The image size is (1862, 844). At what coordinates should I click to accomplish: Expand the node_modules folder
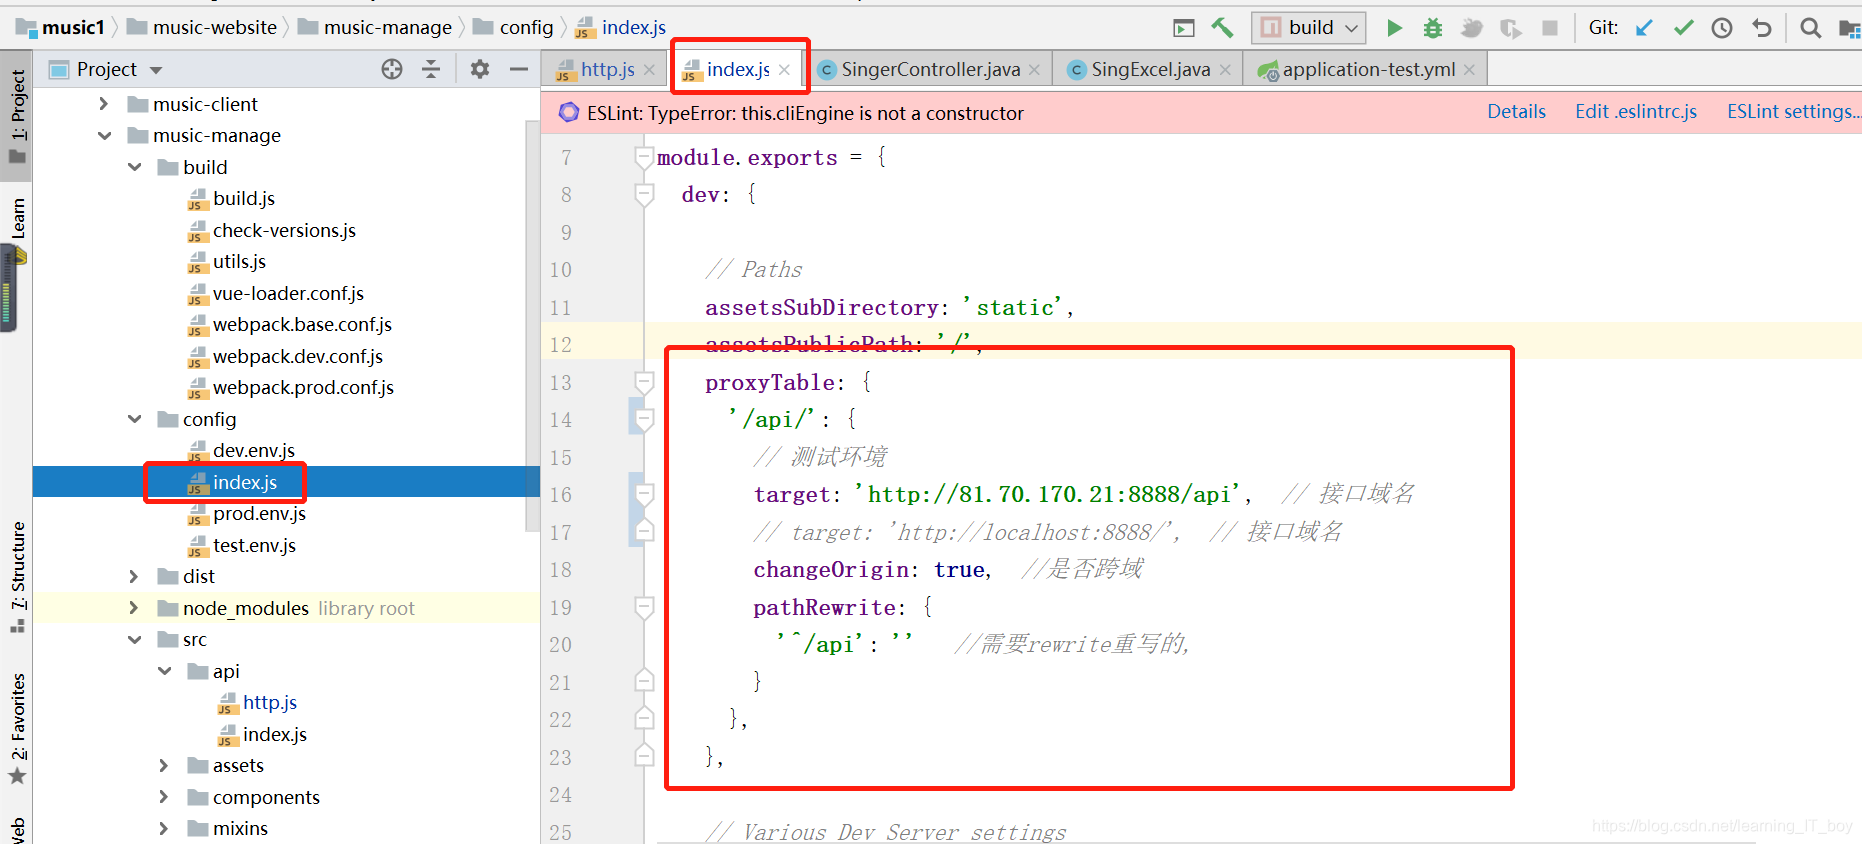tap(133, 608)
